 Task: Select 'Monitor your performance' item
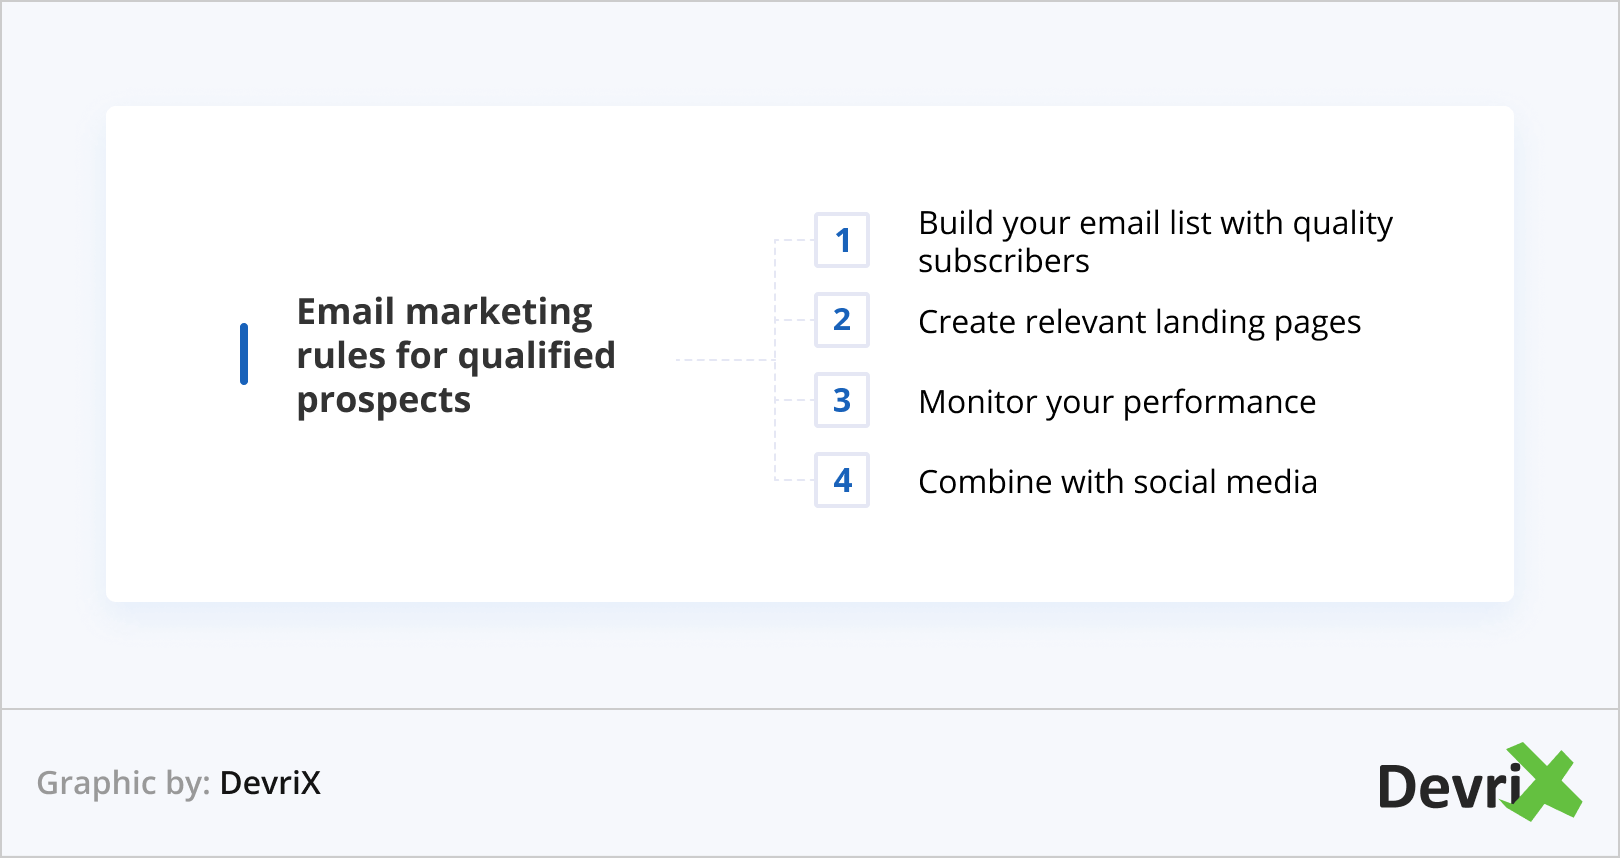1117,402
